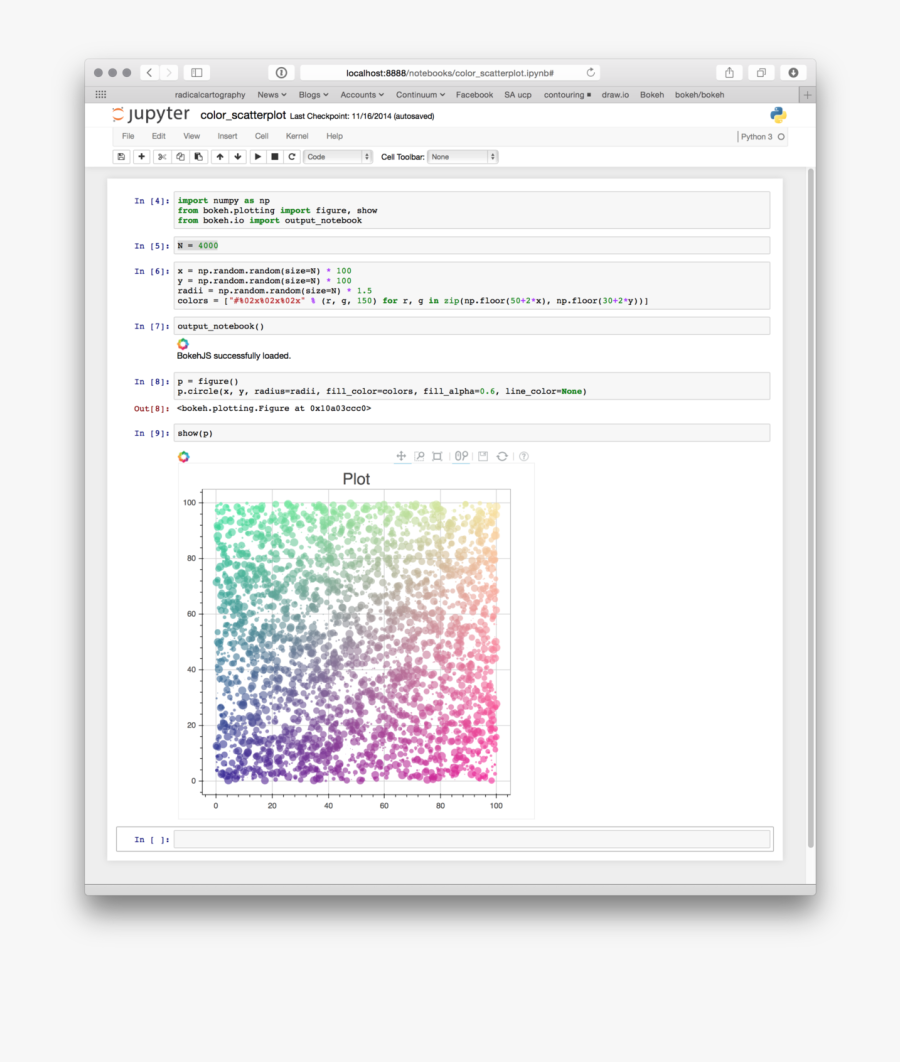Viewport: 900px width, 1062px height.
Task: Reset the Bokeh plot view
Action: (502, 456)
